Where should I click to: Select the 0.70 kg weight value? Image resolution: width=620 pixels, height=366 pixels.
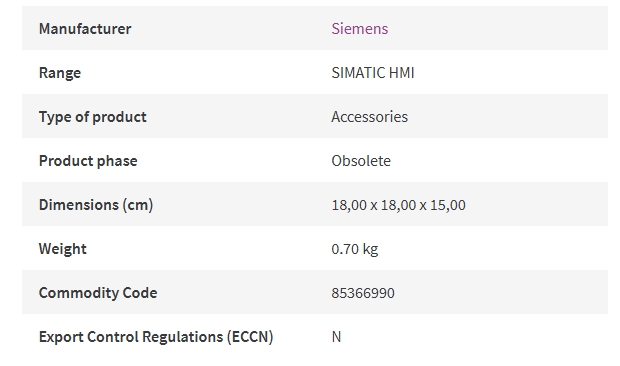click(x=355, y=249)
